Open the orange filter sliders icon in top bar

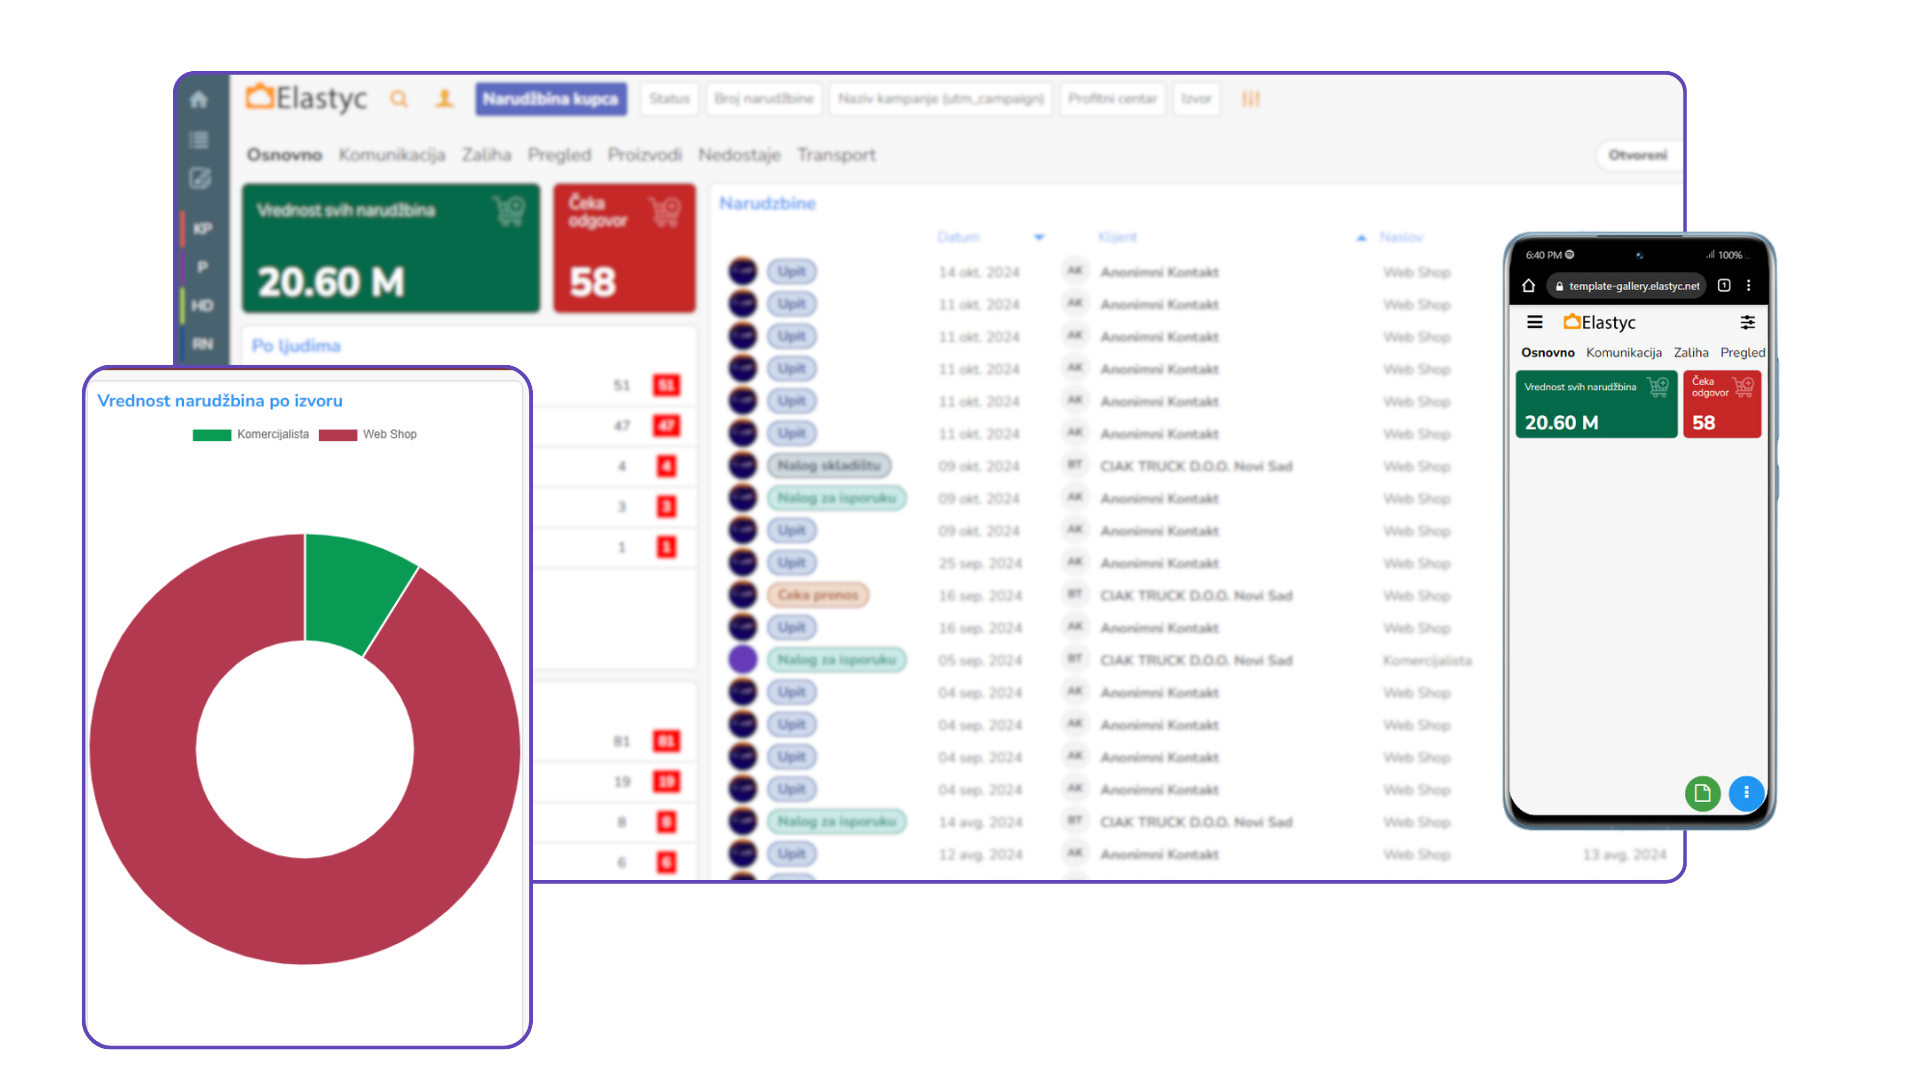pos(1251,99)
